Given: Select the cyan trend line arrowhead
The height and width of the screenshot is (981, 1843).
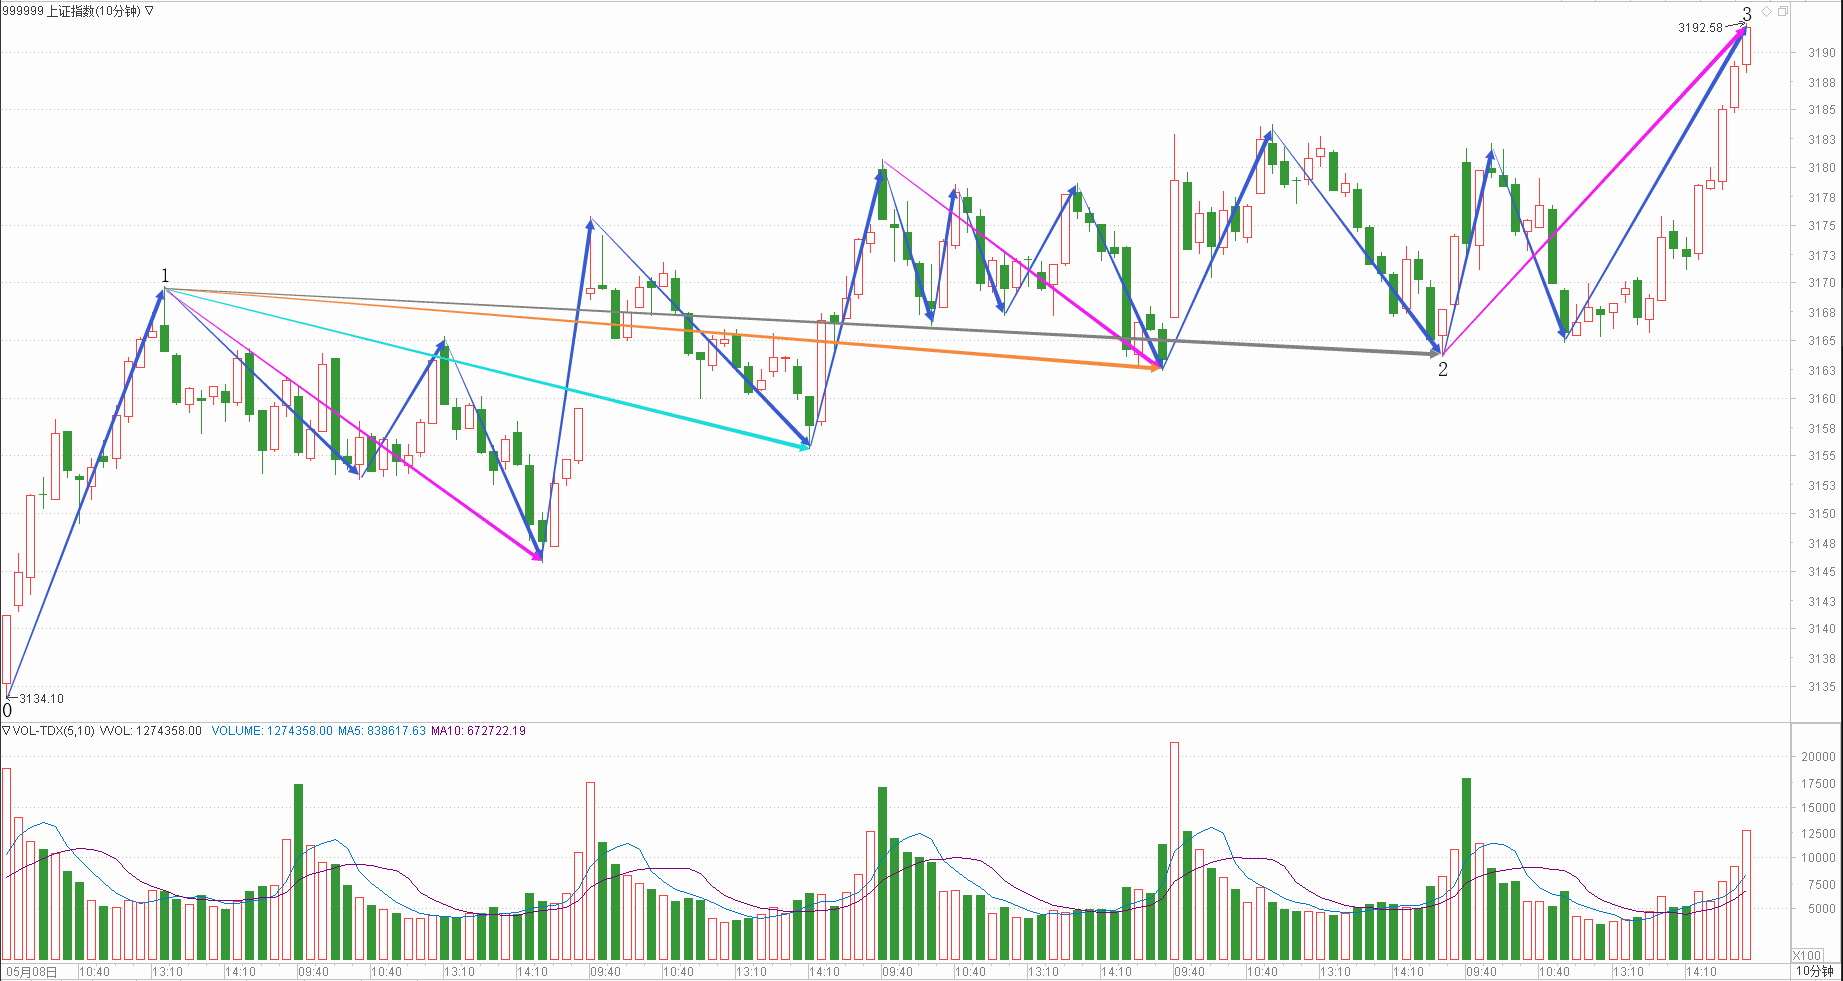Looking at the screenshot, I should pyautogui.click(x=804, y=447).
